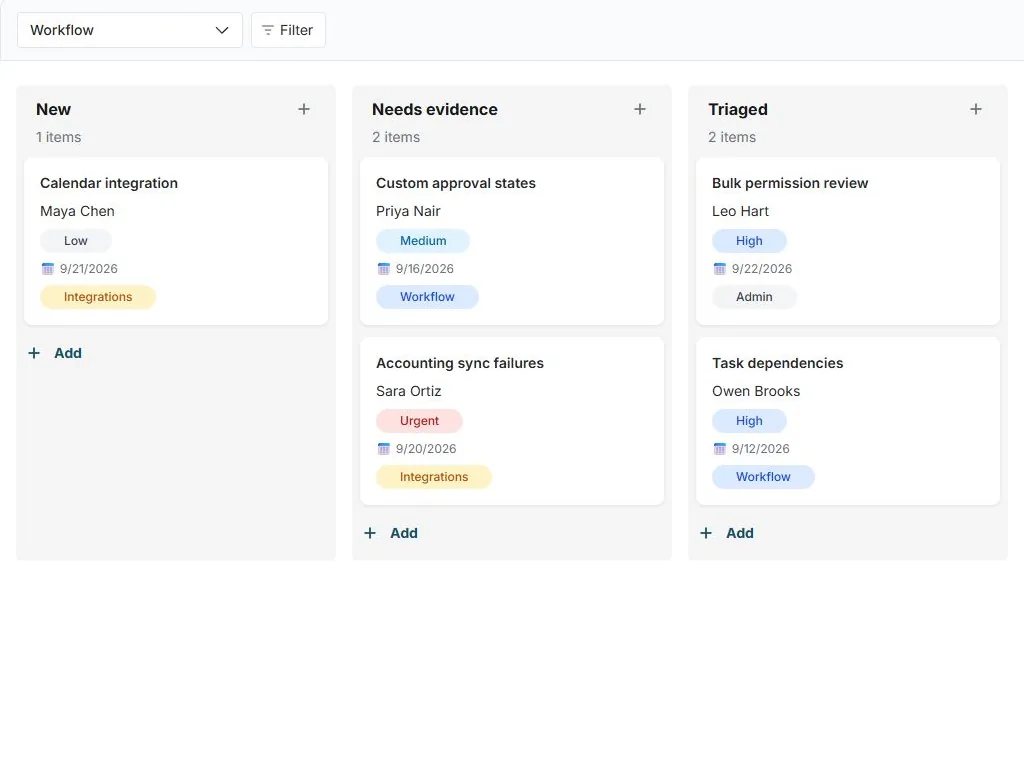Image resolution: width=1024 pixels, height=768 pixels.
Task: Open the Calendar integration card
Action: pos(176,241)
